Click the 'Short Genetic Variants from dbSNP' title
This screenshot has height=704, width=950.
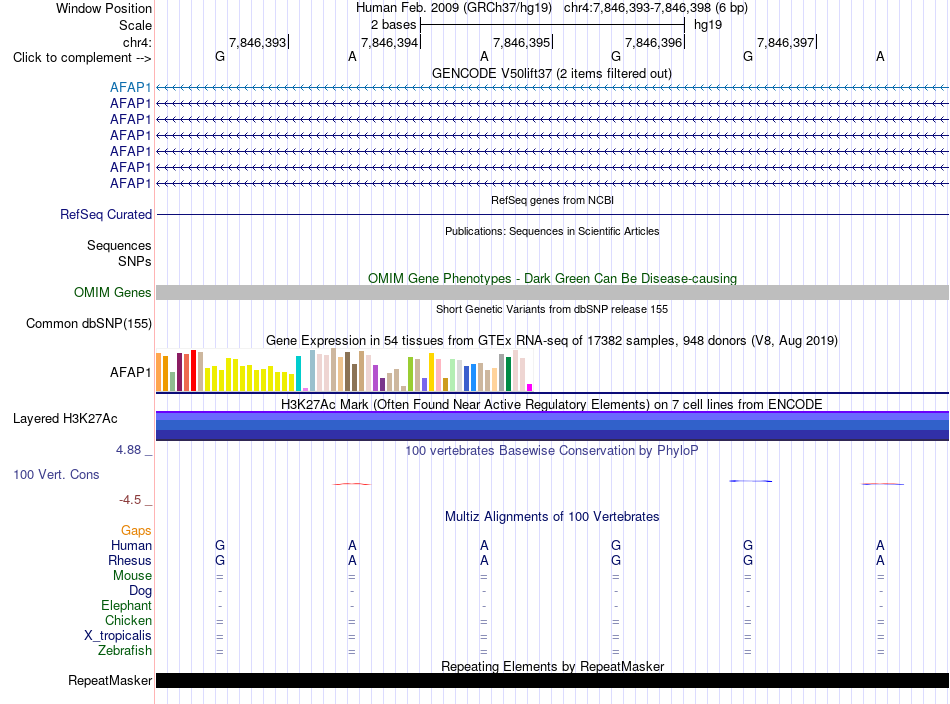[552, 309]
